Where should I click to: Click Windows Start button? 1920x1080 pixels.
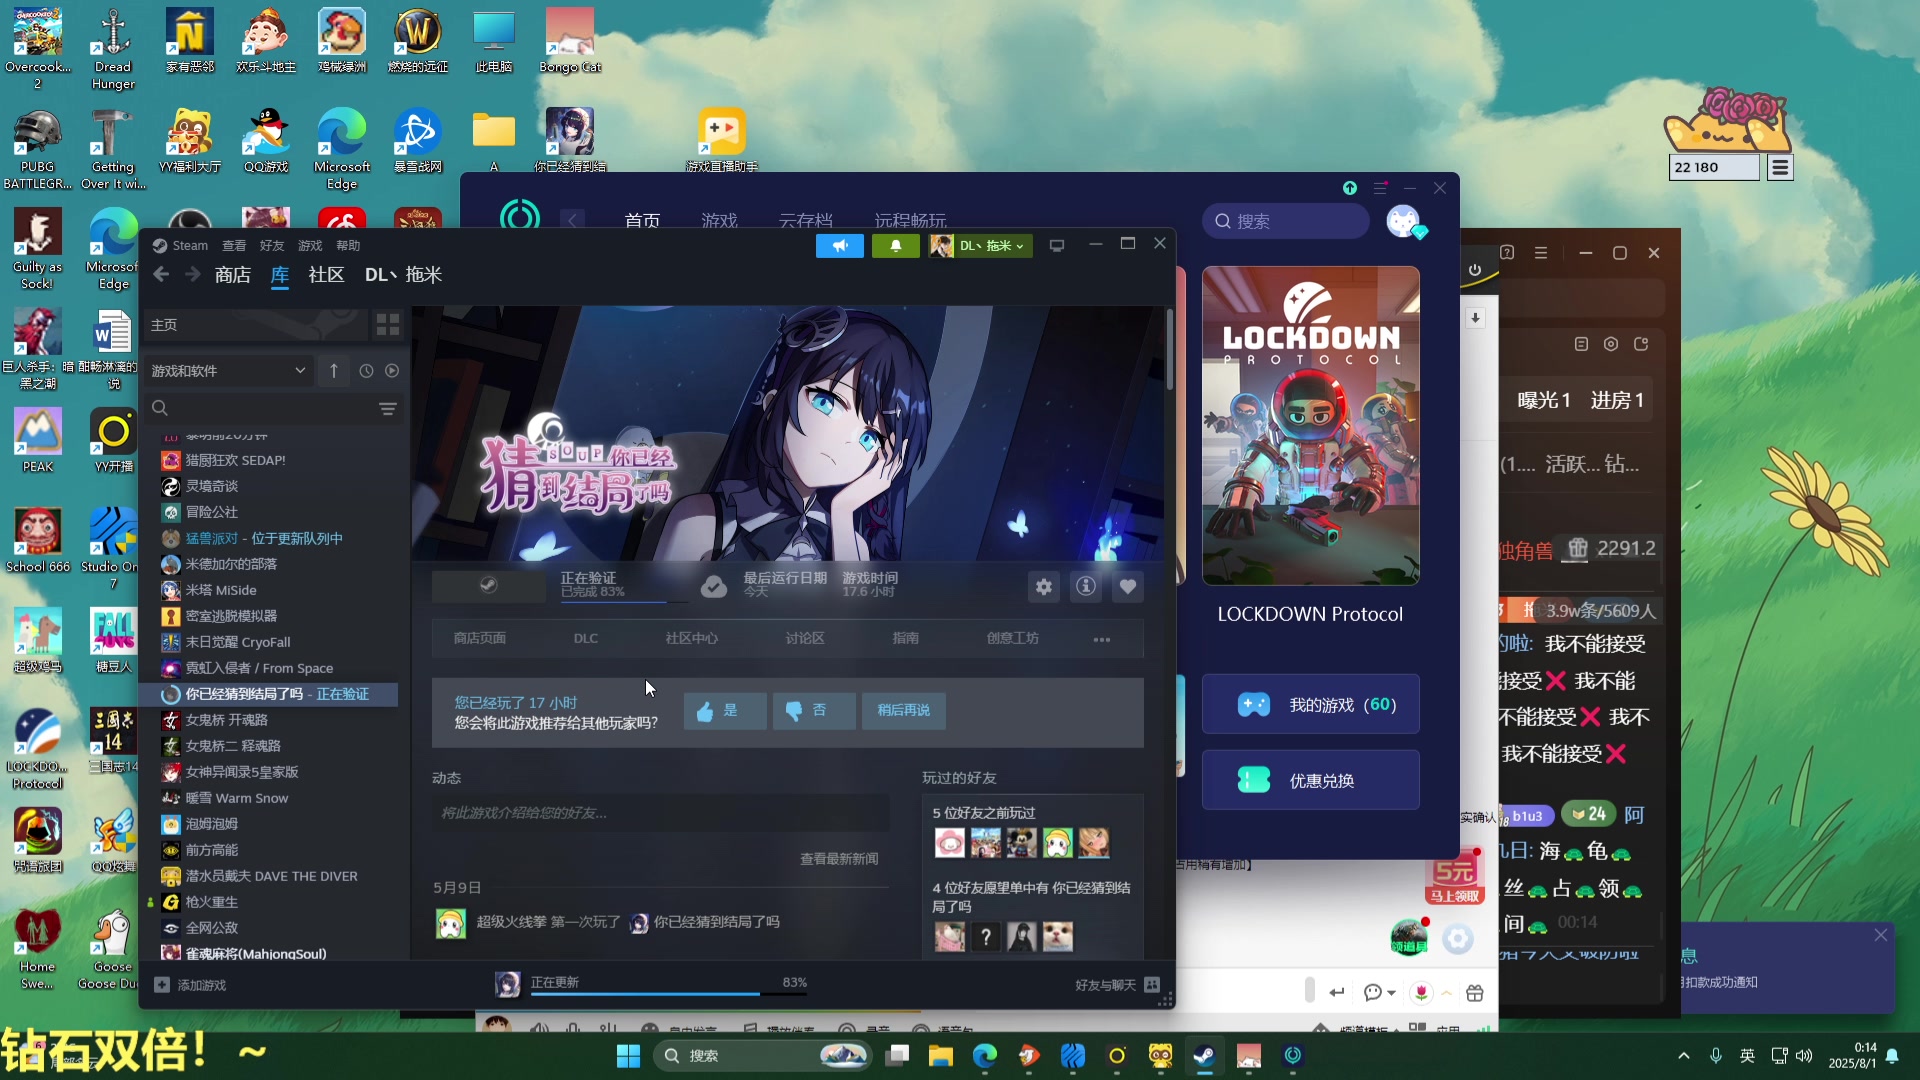(628, 1056)
